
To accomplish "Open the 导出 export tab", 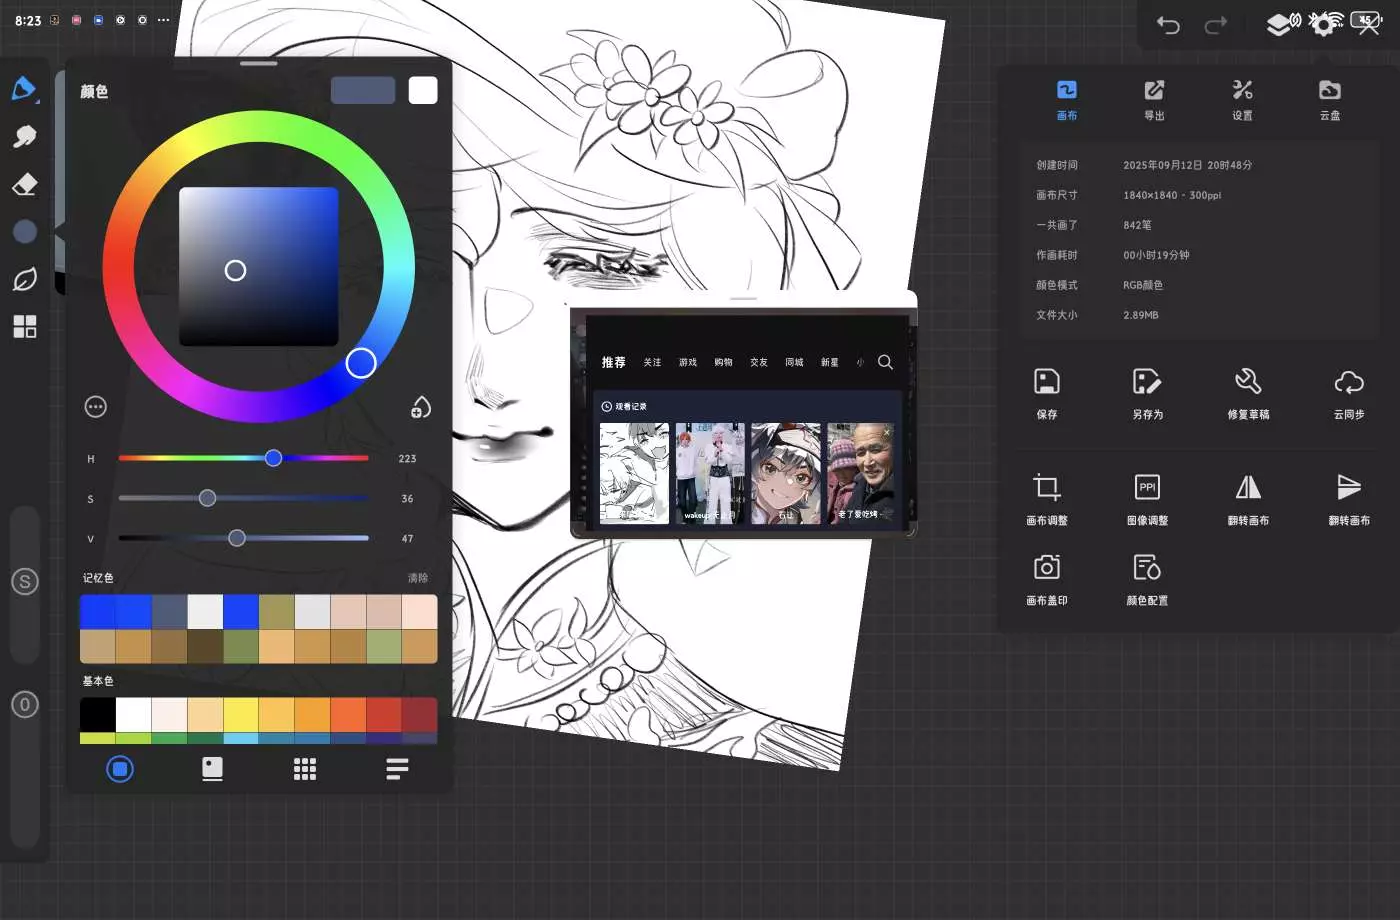I will [1154, 99].
